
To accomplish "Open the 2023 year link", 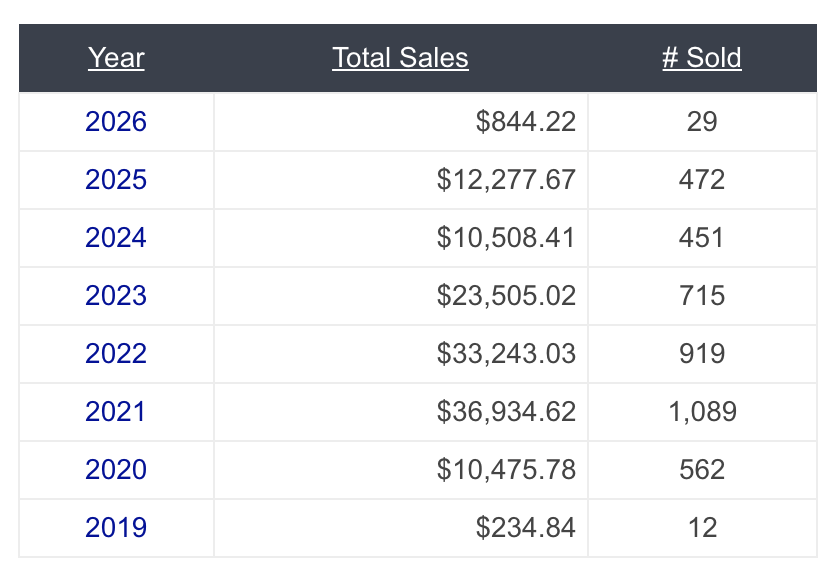I will coord(116,296).
